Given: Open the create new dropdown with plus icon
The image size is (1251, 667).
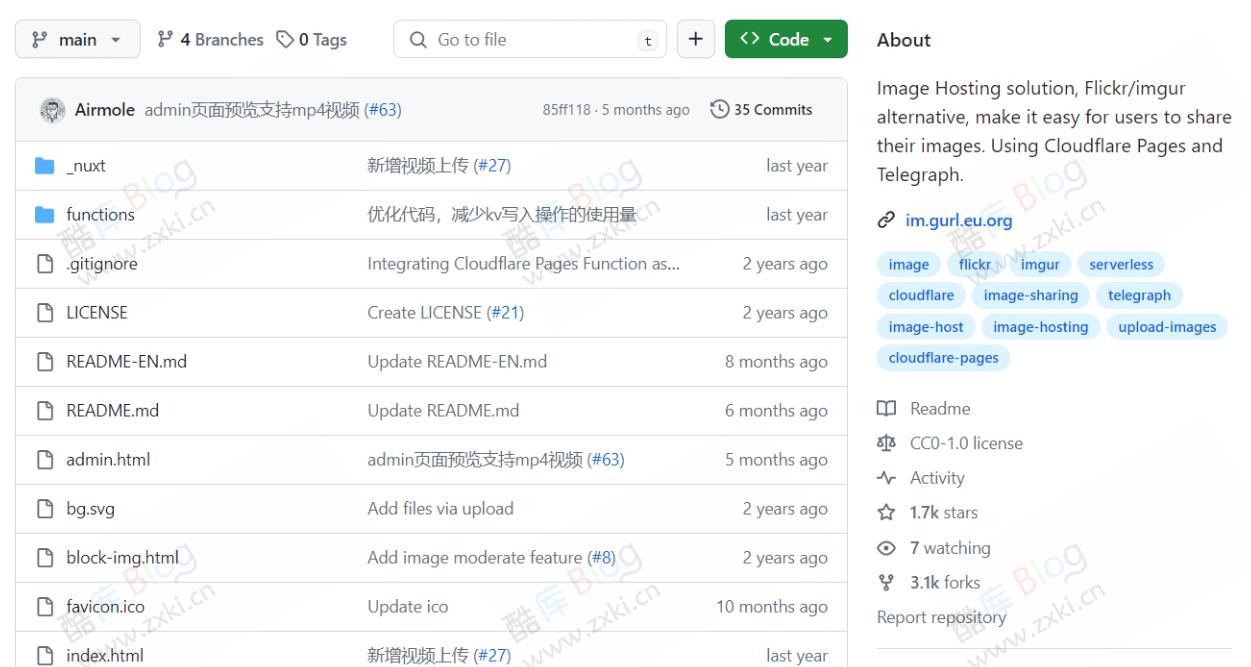Looking at the screenshot, I should pyautogui.click(x=695, y=38).
